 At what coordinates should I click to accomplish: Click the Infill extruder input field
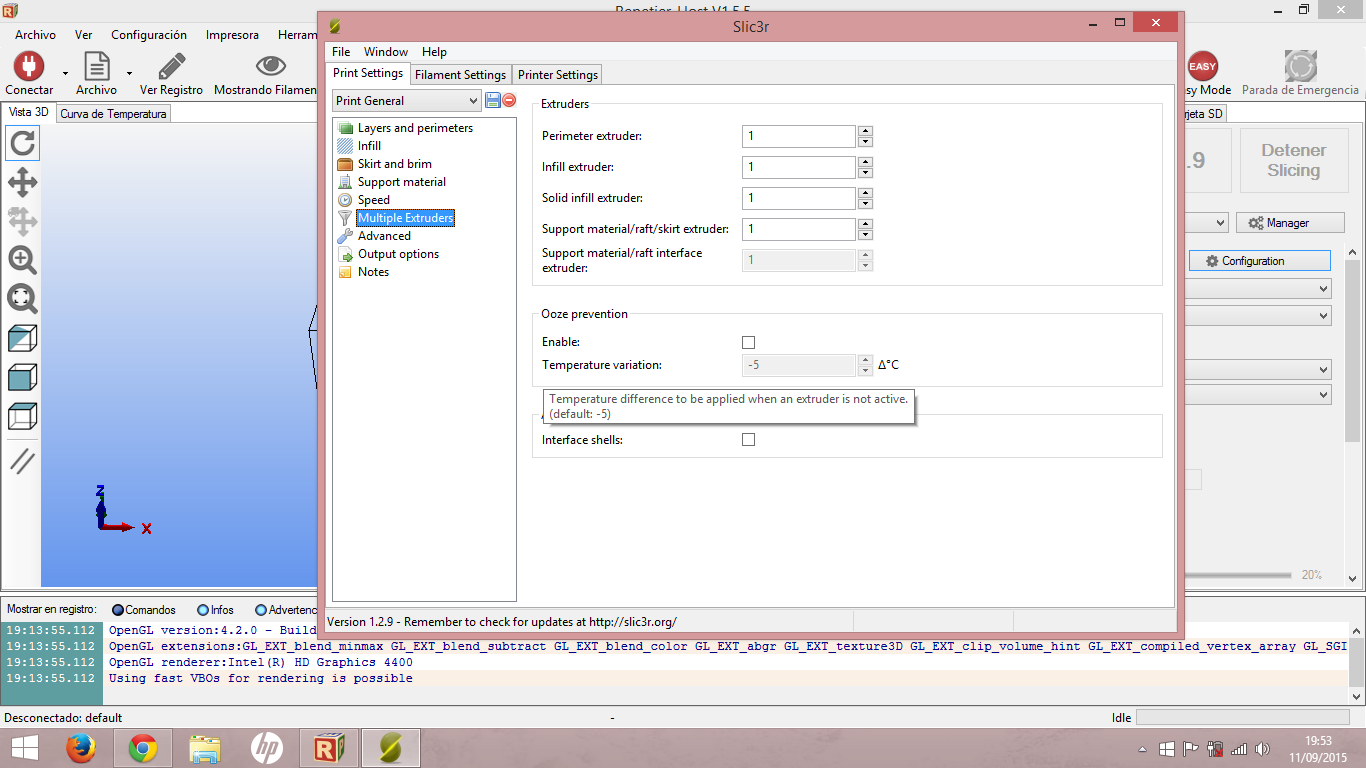[798, 167]
